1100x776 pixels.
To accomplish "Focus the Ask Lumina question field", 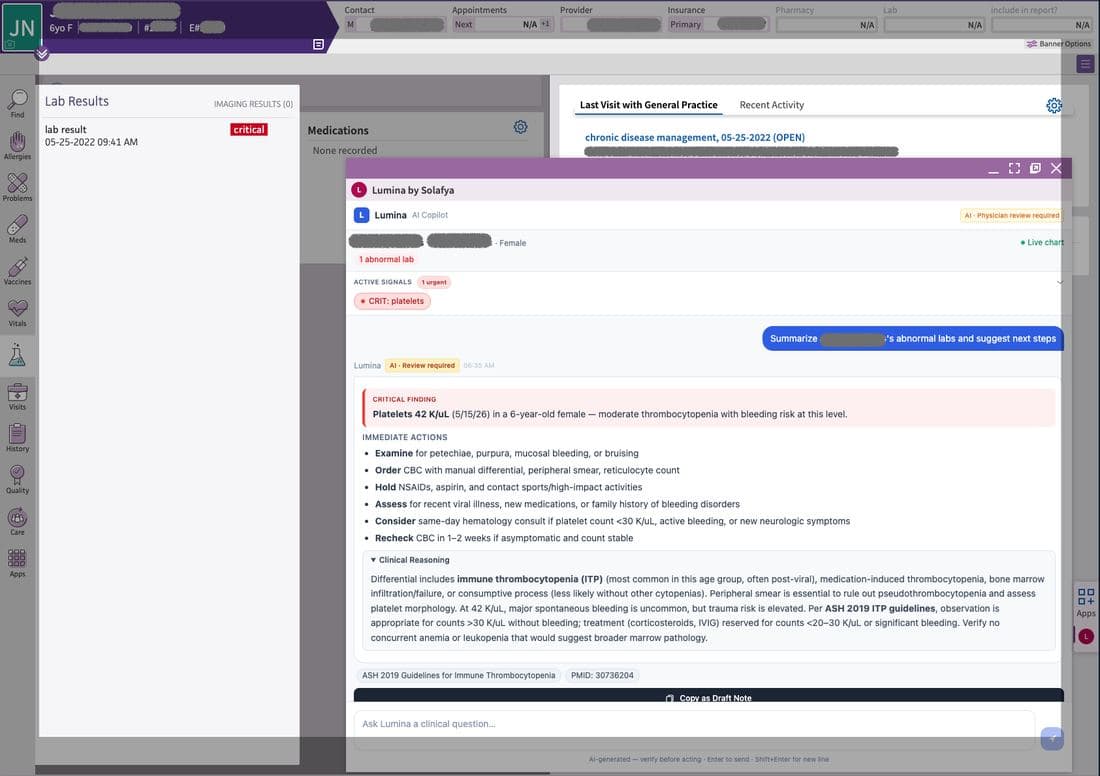I will click(695, 724).
